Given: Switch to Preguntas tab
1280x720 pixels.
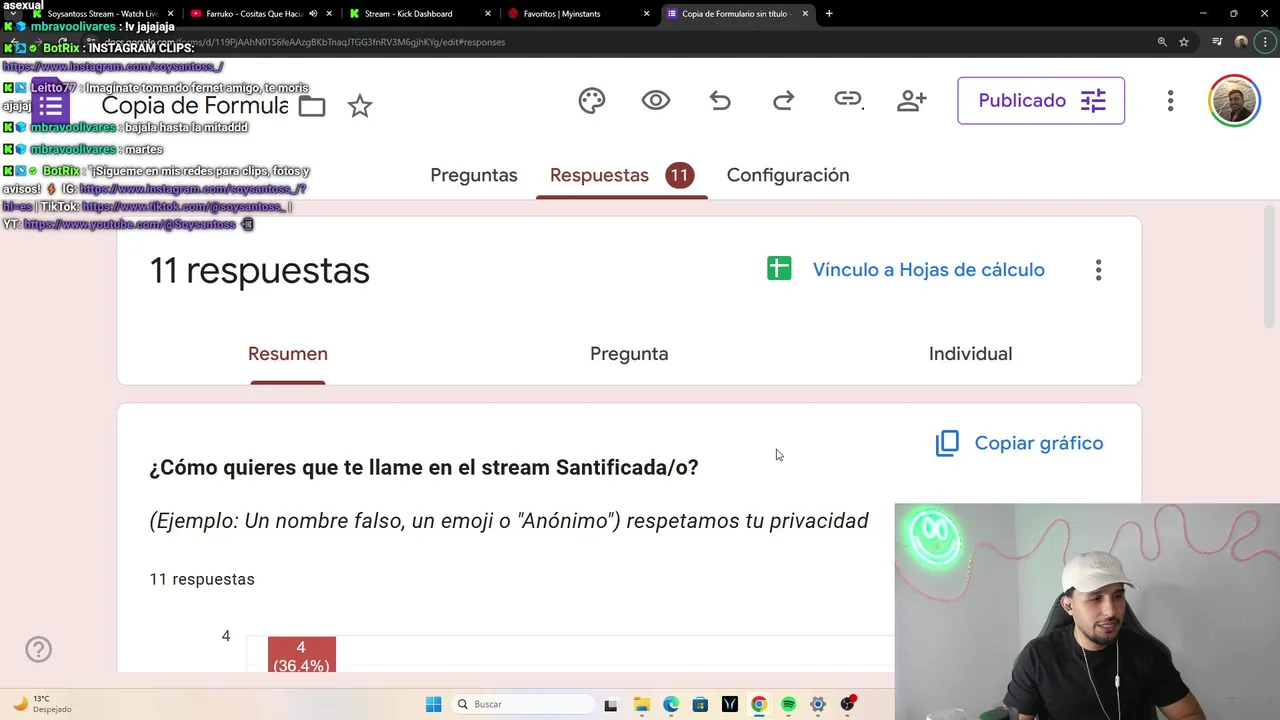Looking at the screenshot, I should pyautogui.click(x=474, y=175).
